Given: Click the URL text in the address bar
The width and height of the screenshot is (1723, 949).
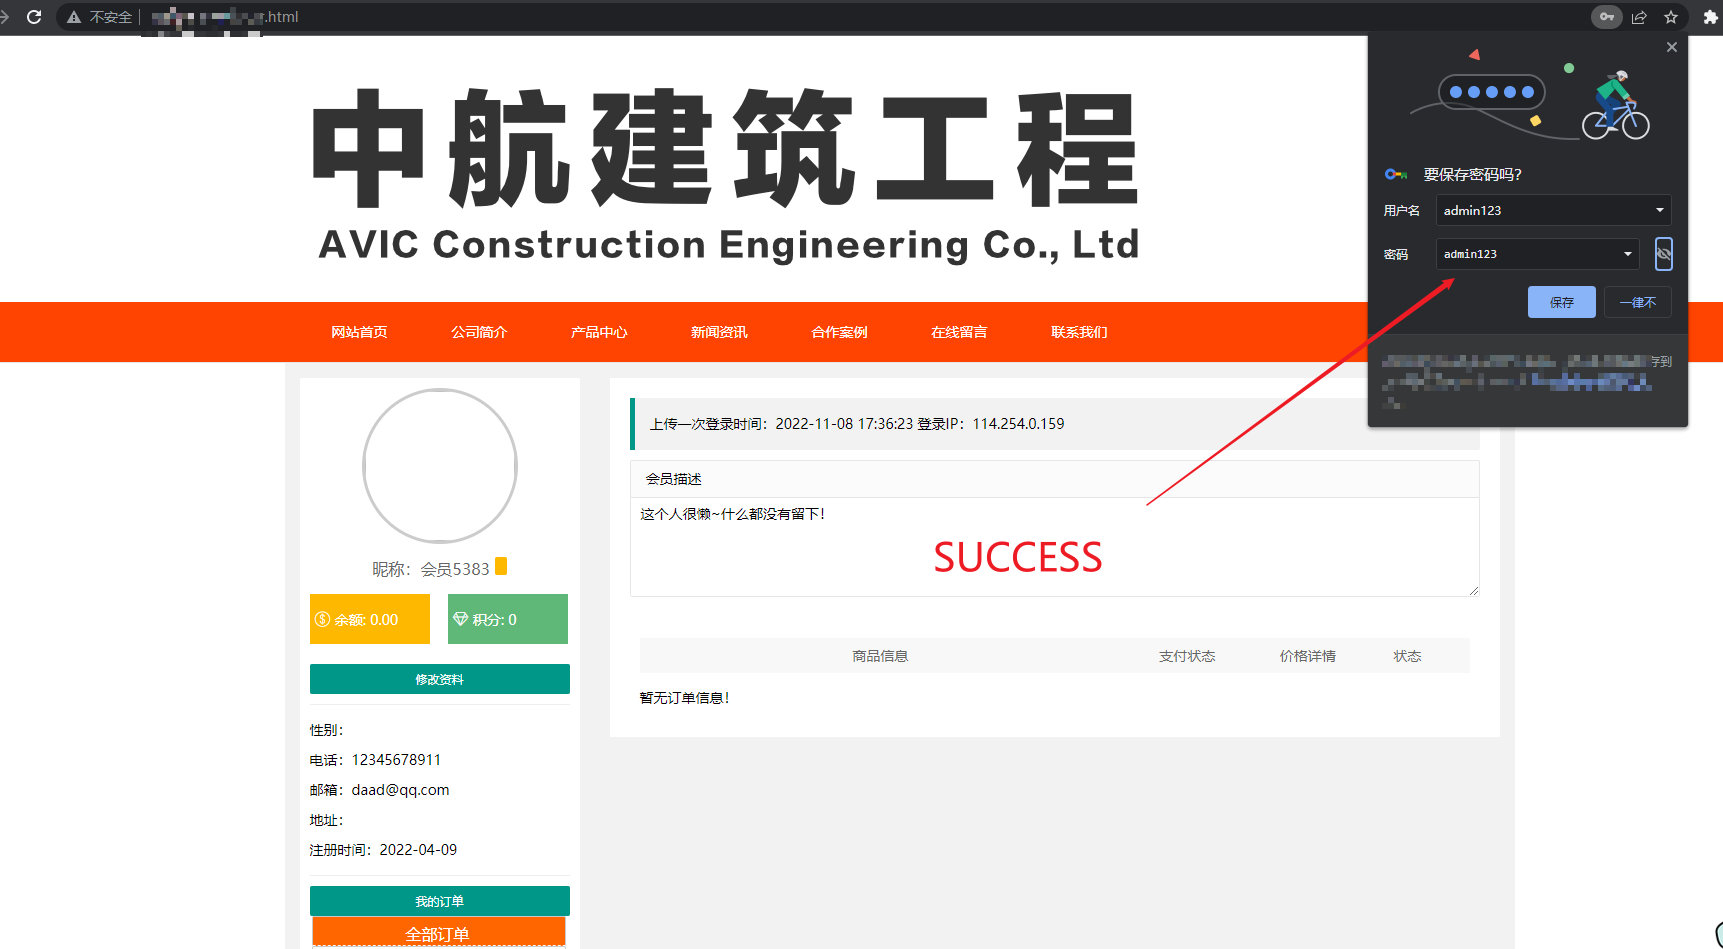Looking at the screenshot, I should point(225,17).
